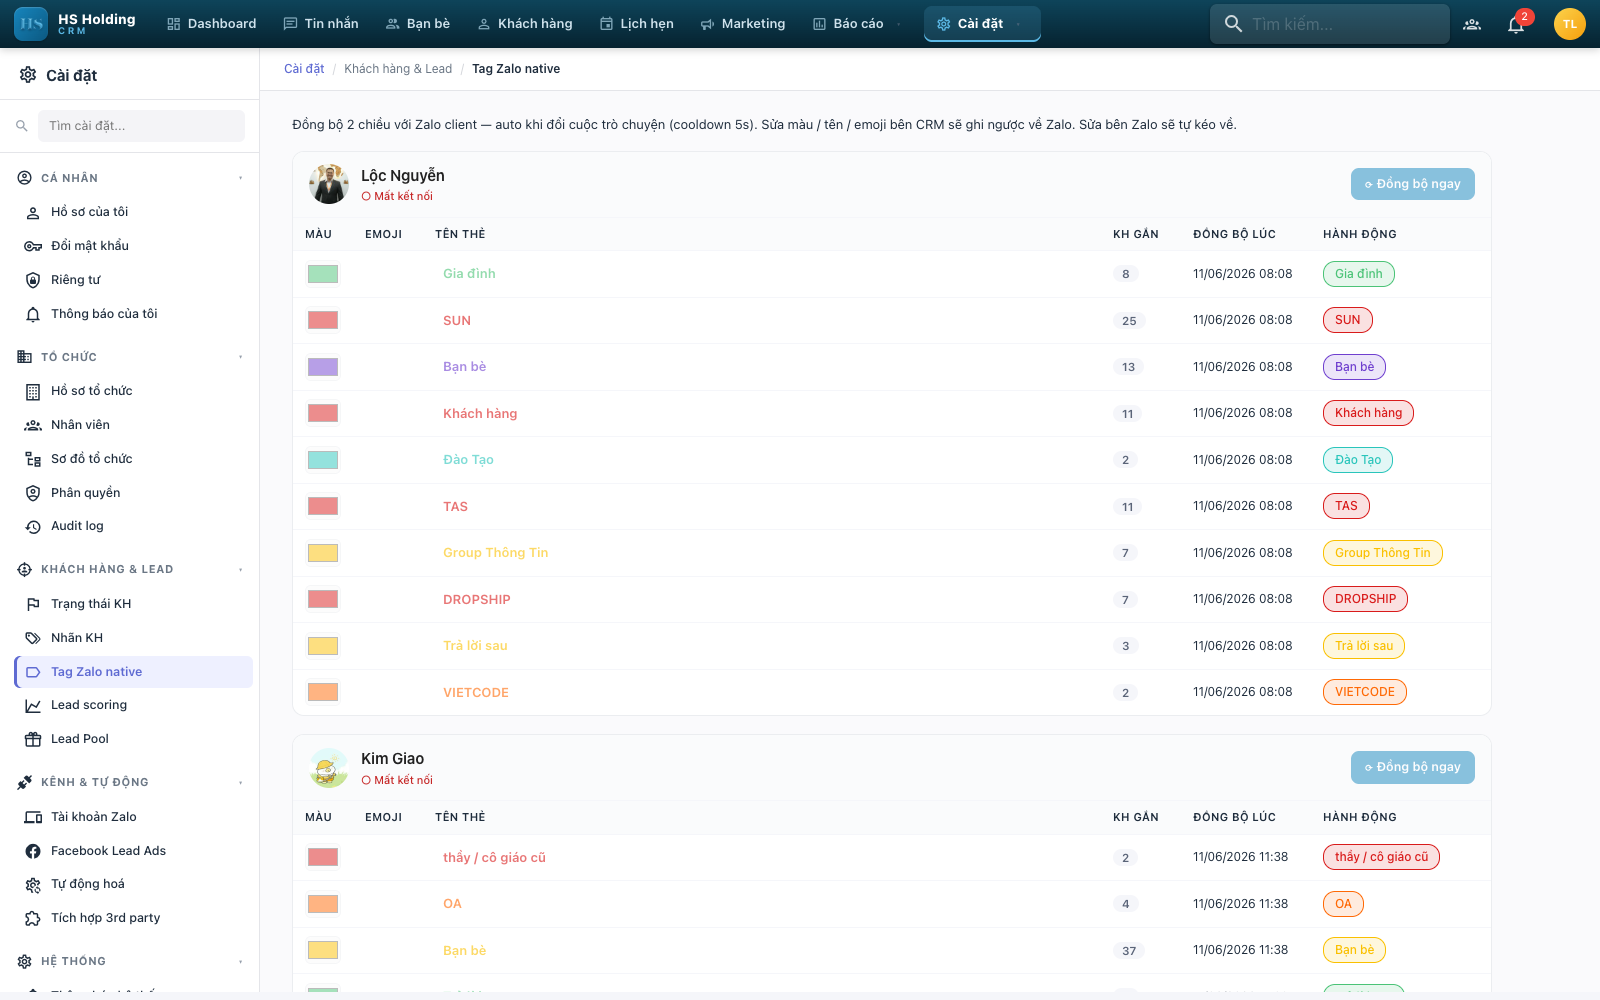The width and height of the screenshot is (1600, 1000).
Task: Pick the yellow color swatch for Trả lời sau
Action: tap(323, 646)
